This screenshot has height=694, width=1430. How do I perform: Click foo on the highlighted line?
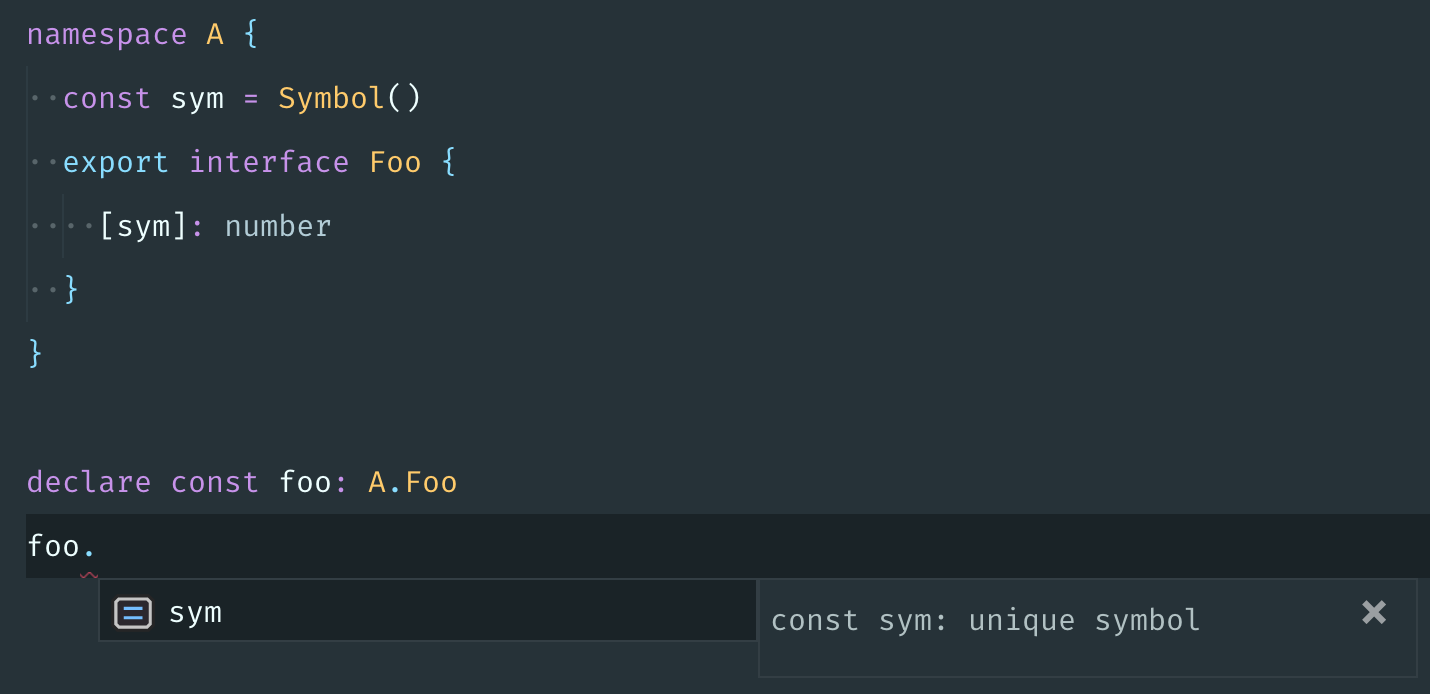coord(55,545)
